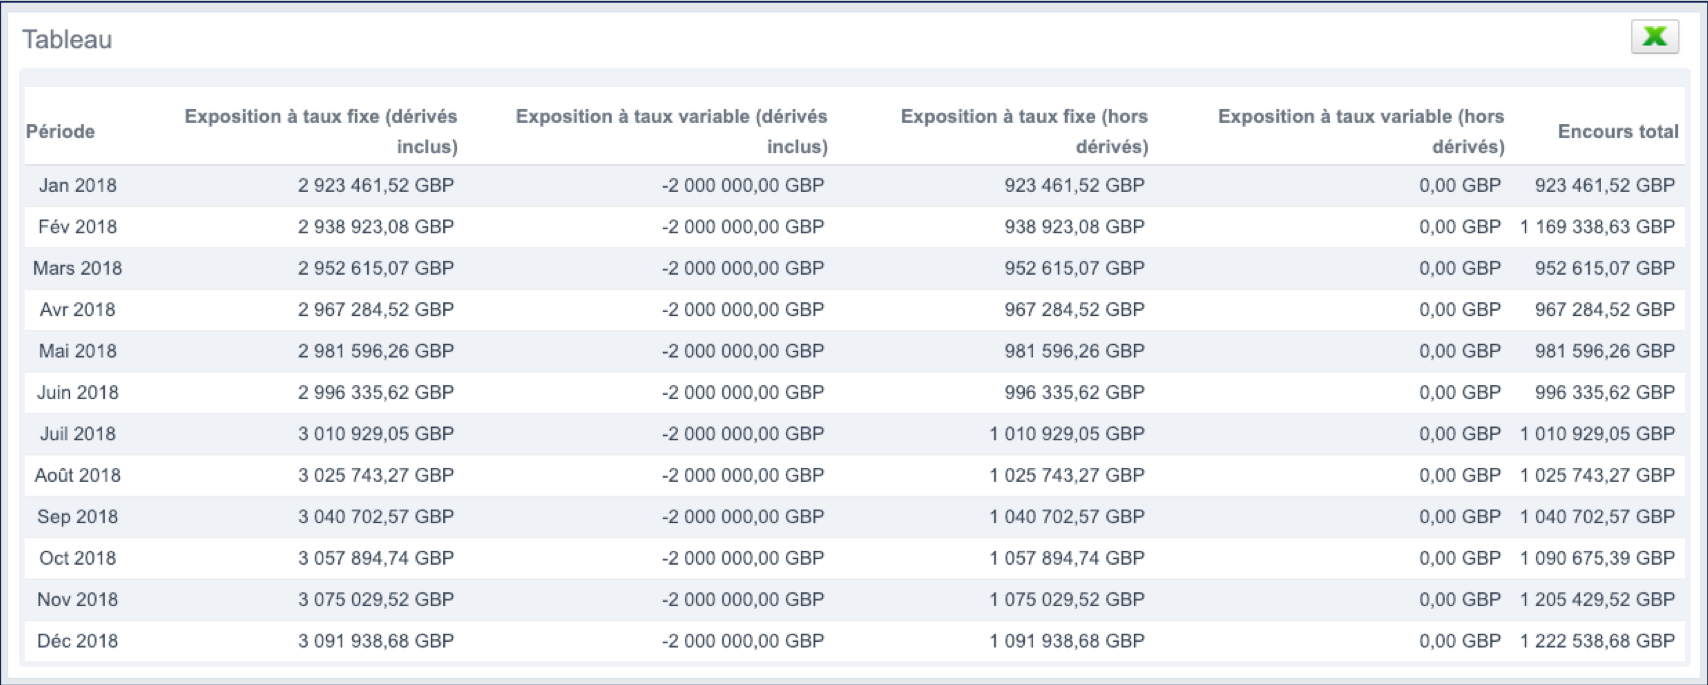Click the value 3 040 702,57 GBP
1708x685 pixels.
376,517
